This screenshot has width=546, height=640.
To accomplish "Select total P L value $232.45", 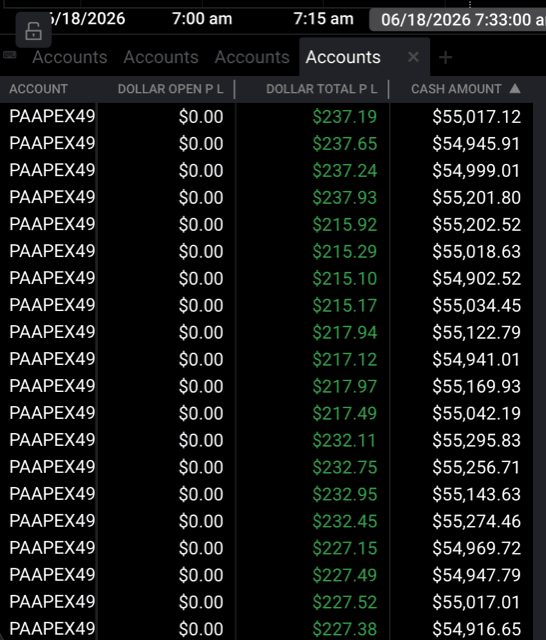I will tap(345, 521).
